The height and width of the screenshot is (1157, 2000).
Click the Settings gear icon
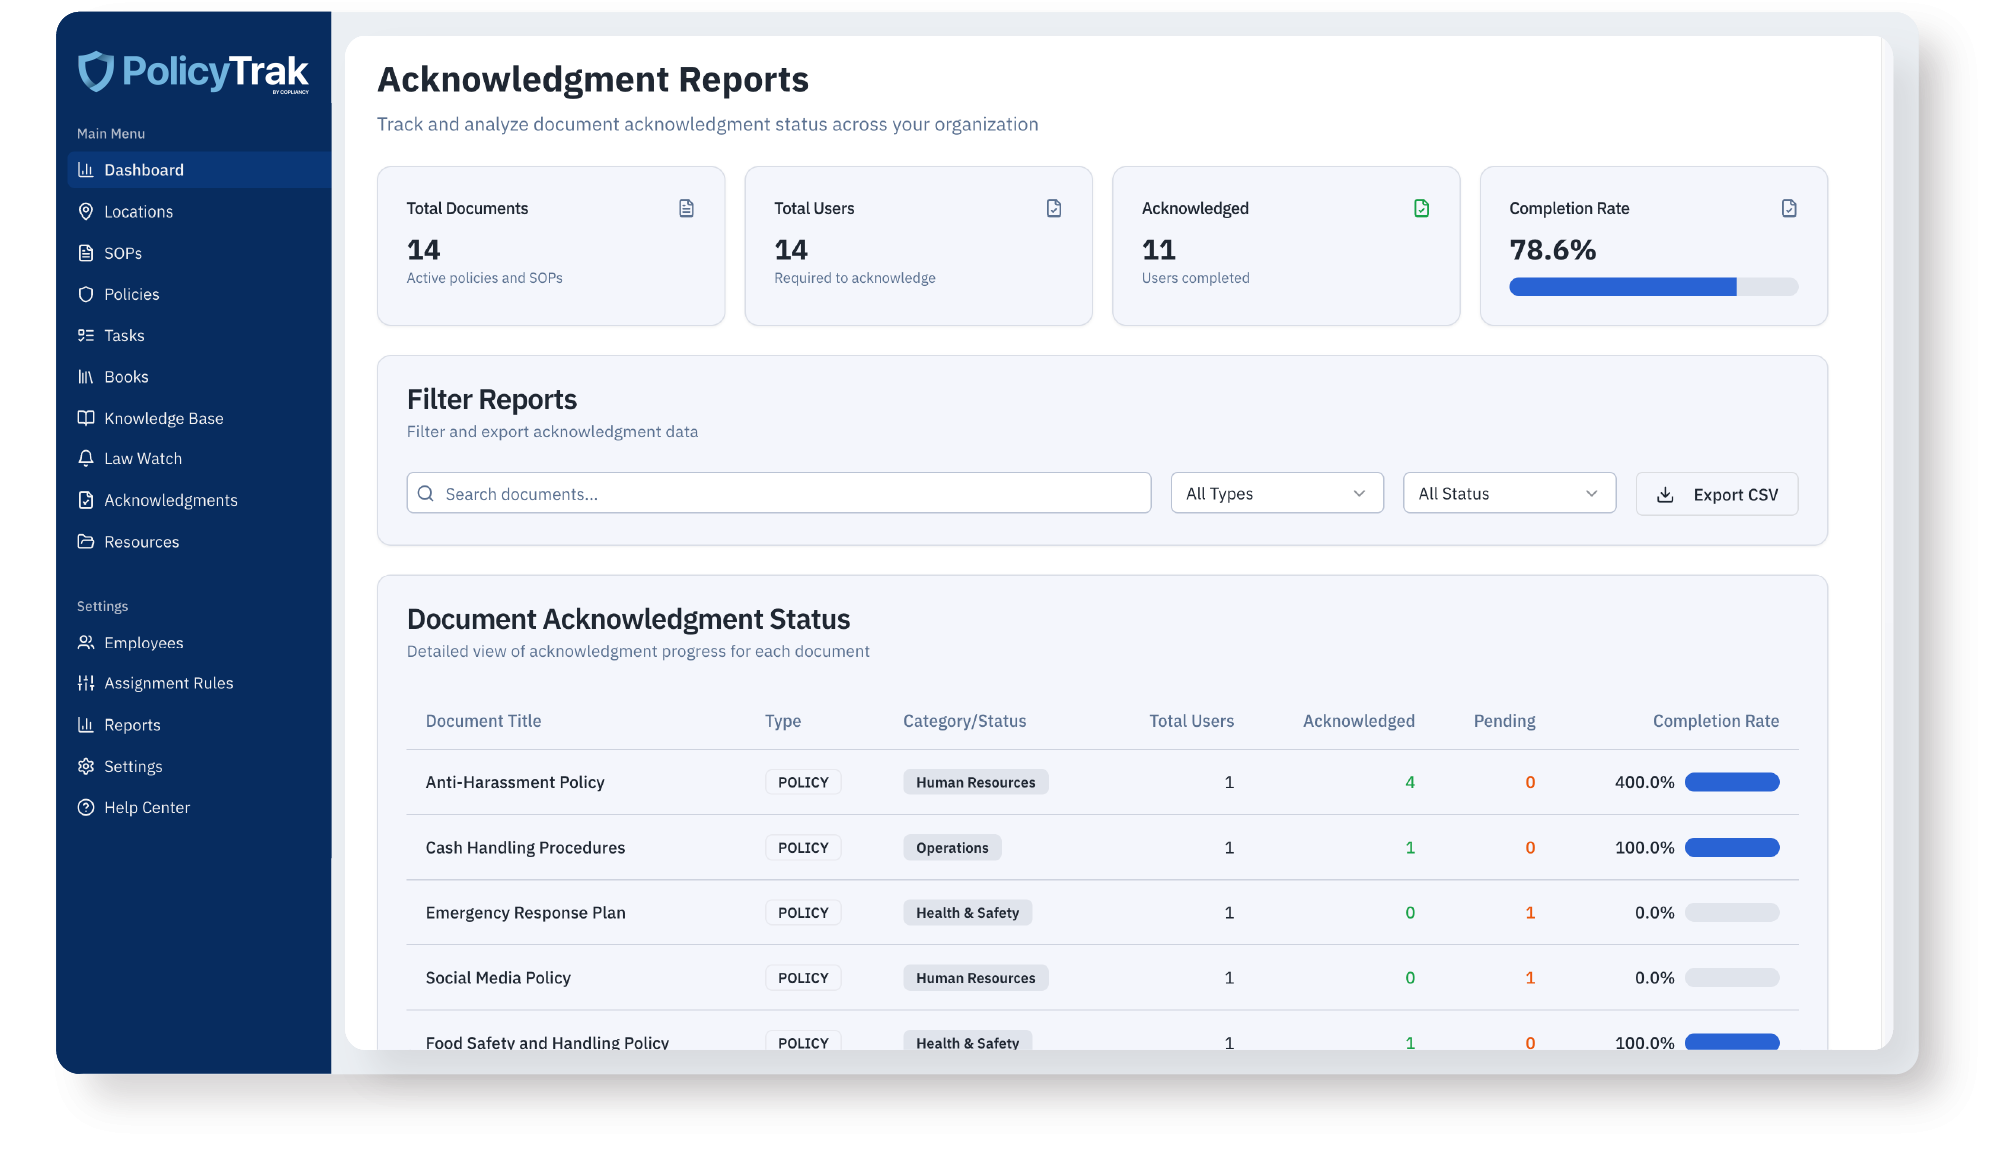click(x=86, y=766)
